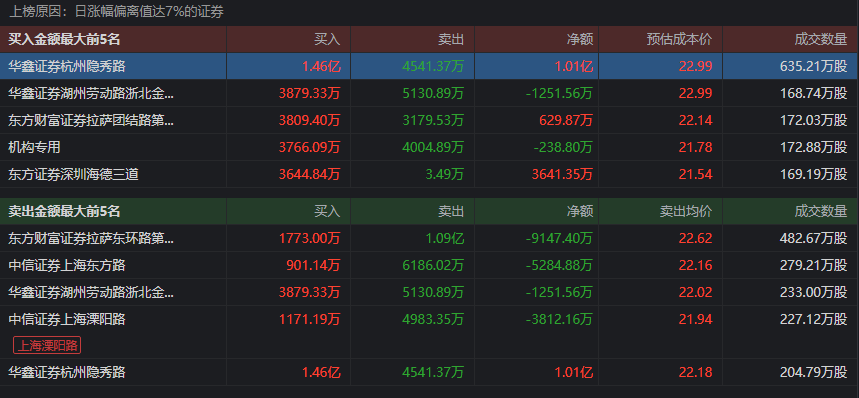Click volume cell 169.19万股

[814, 174]
